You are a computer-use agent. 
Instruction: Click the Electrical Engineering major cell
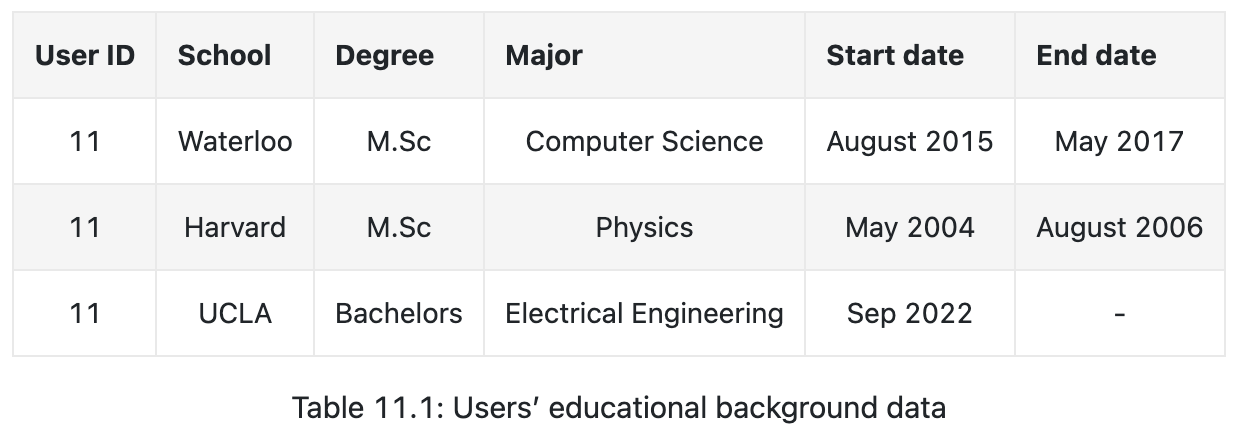tap(644, 313)
